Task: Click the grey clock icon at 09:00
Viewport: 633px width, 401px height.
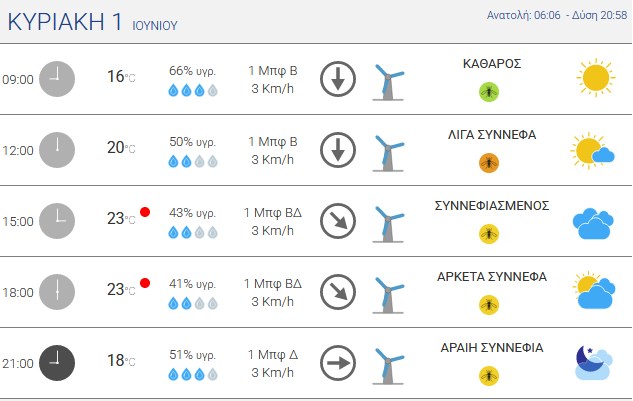Action: click(x=57, y=79)
